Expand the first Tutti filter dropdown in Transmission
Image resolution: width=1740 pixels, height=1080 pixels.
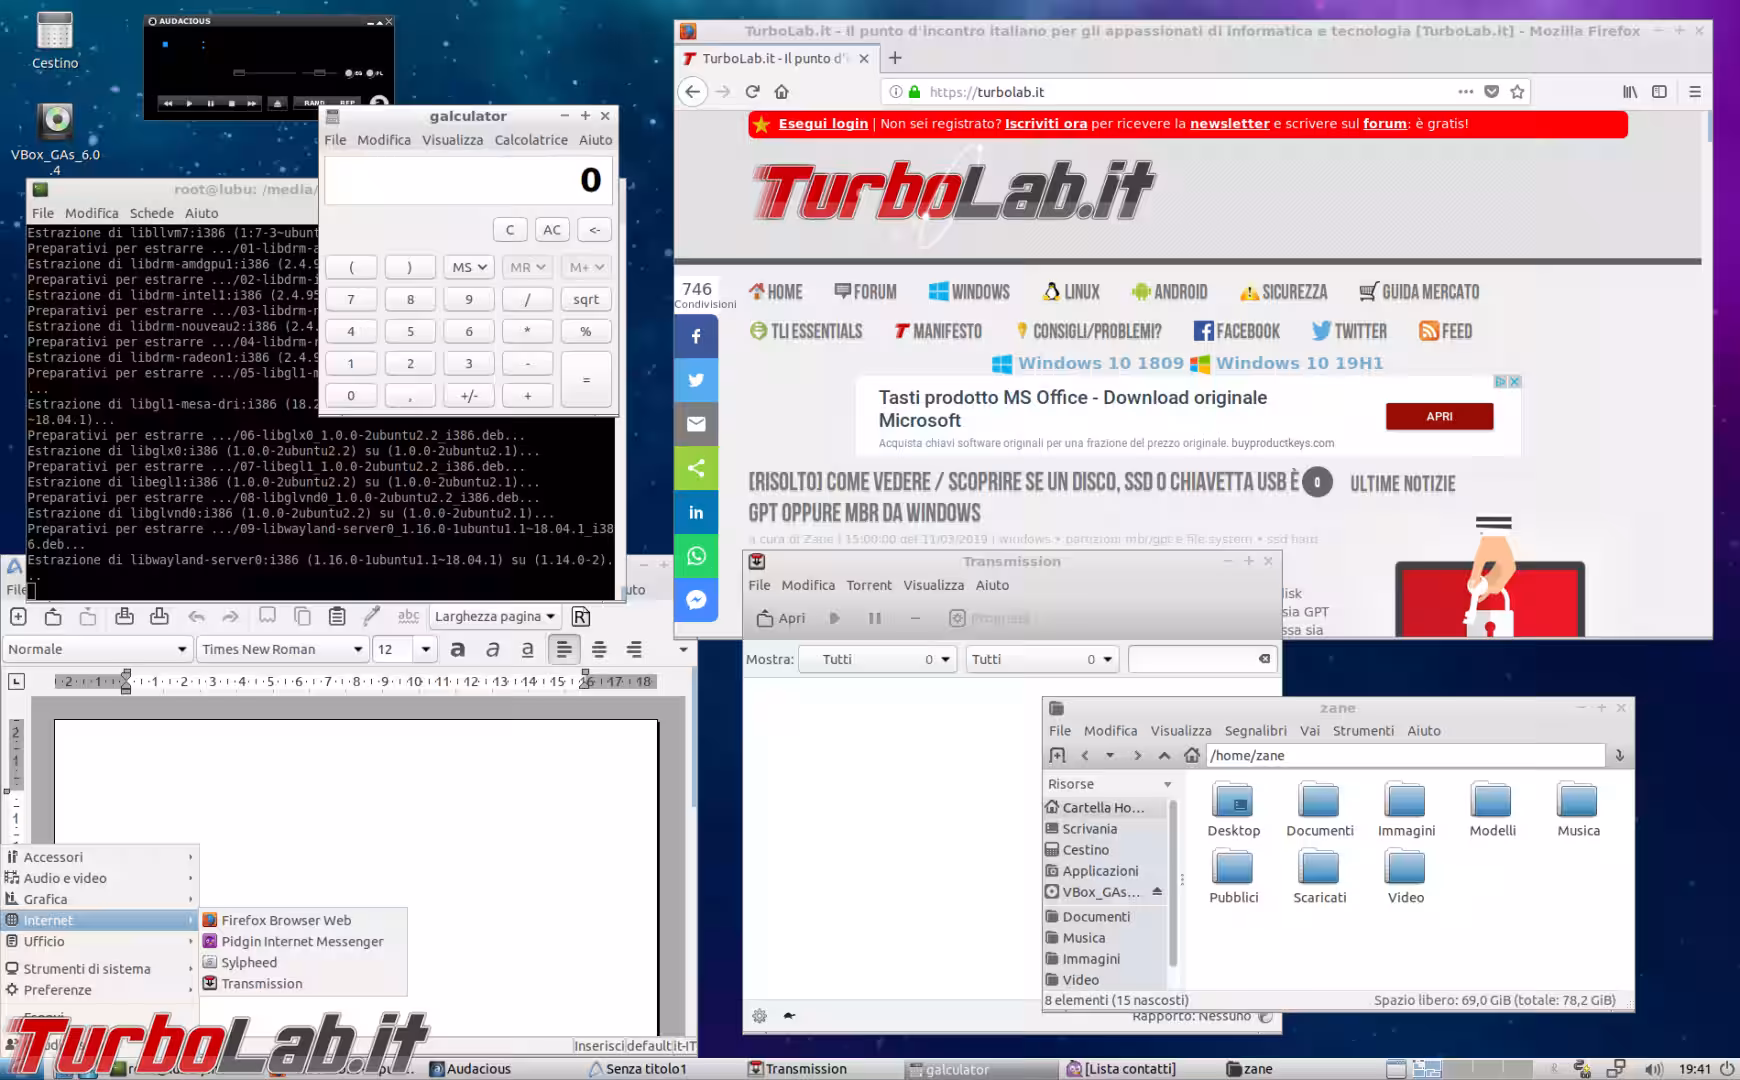(x=877, y=659)
